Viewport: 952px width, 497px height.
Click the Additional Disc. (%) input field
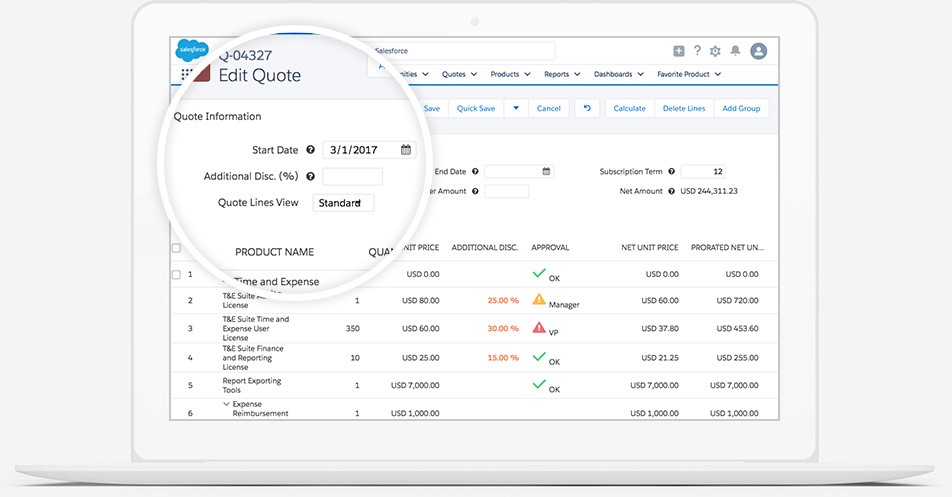point(352,177)
